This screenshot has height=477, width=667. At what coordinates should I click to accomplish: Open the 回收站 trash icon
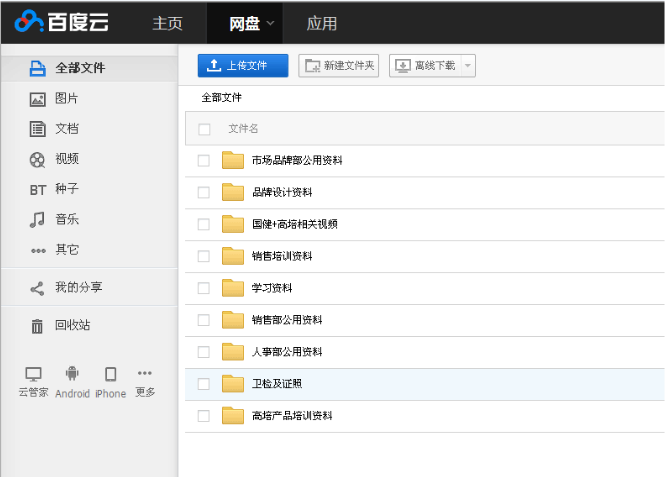pos(37,326)
